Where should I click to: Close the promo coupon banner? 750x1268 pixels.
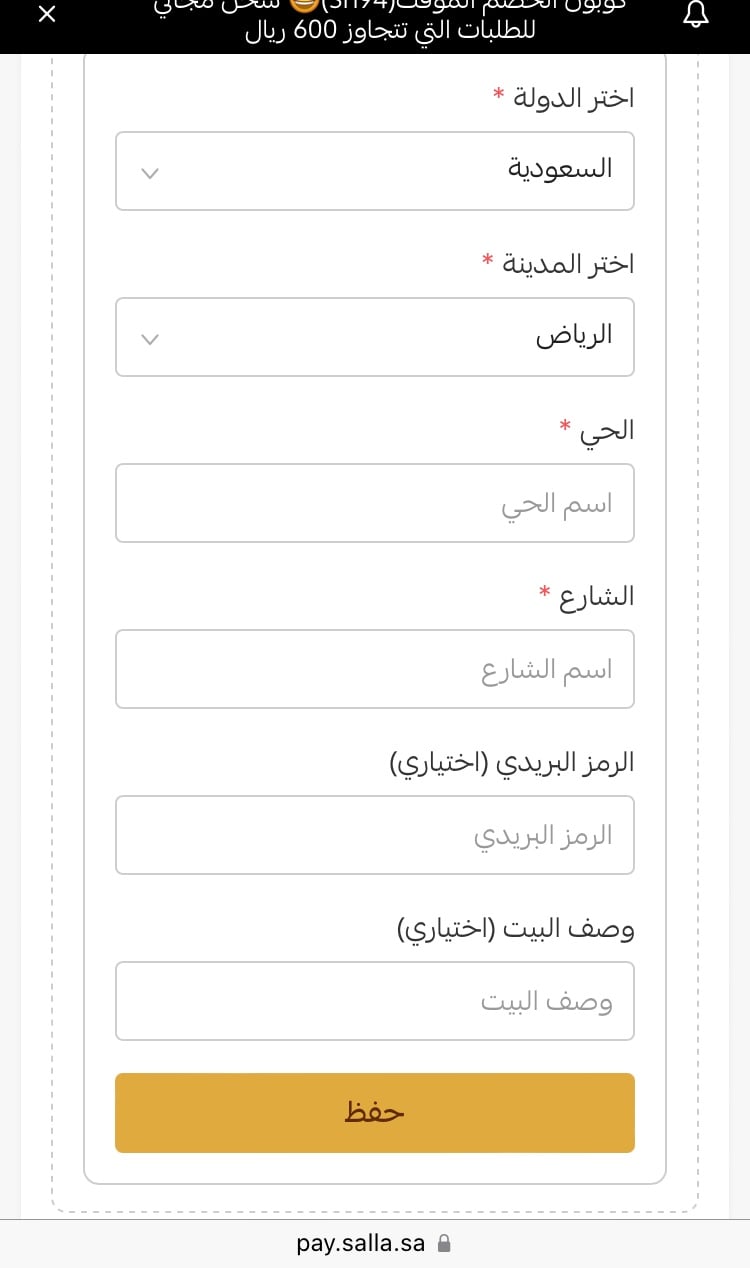(46, 15)
